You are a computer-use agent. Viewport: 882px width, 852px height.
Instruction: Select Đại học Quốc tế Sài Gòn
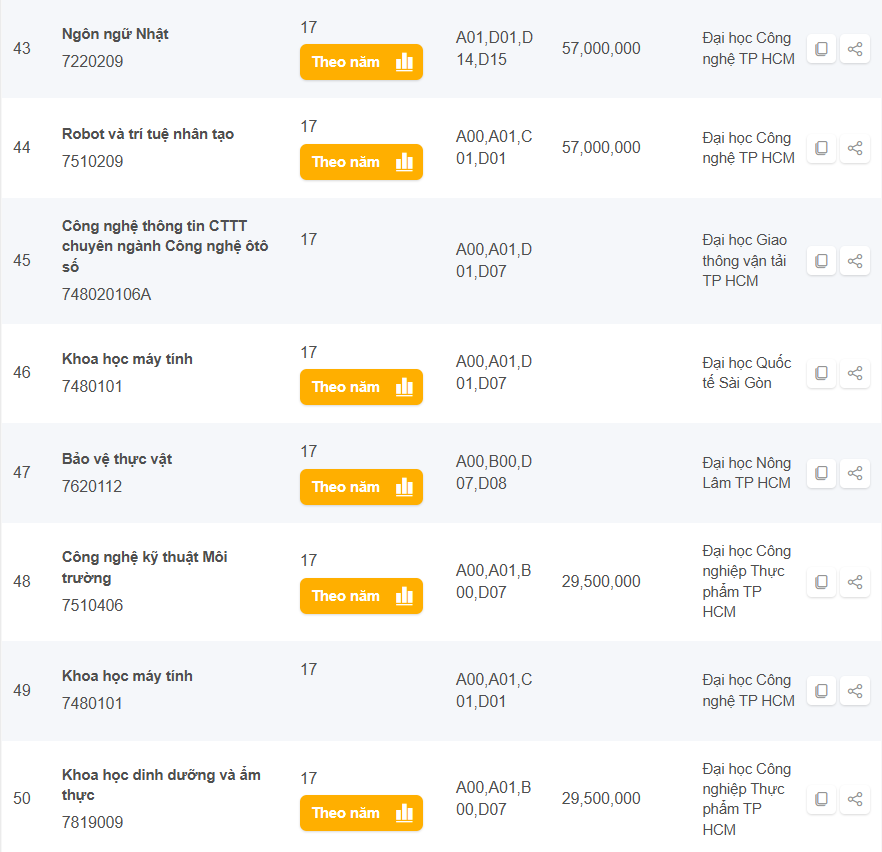(746, 373)
